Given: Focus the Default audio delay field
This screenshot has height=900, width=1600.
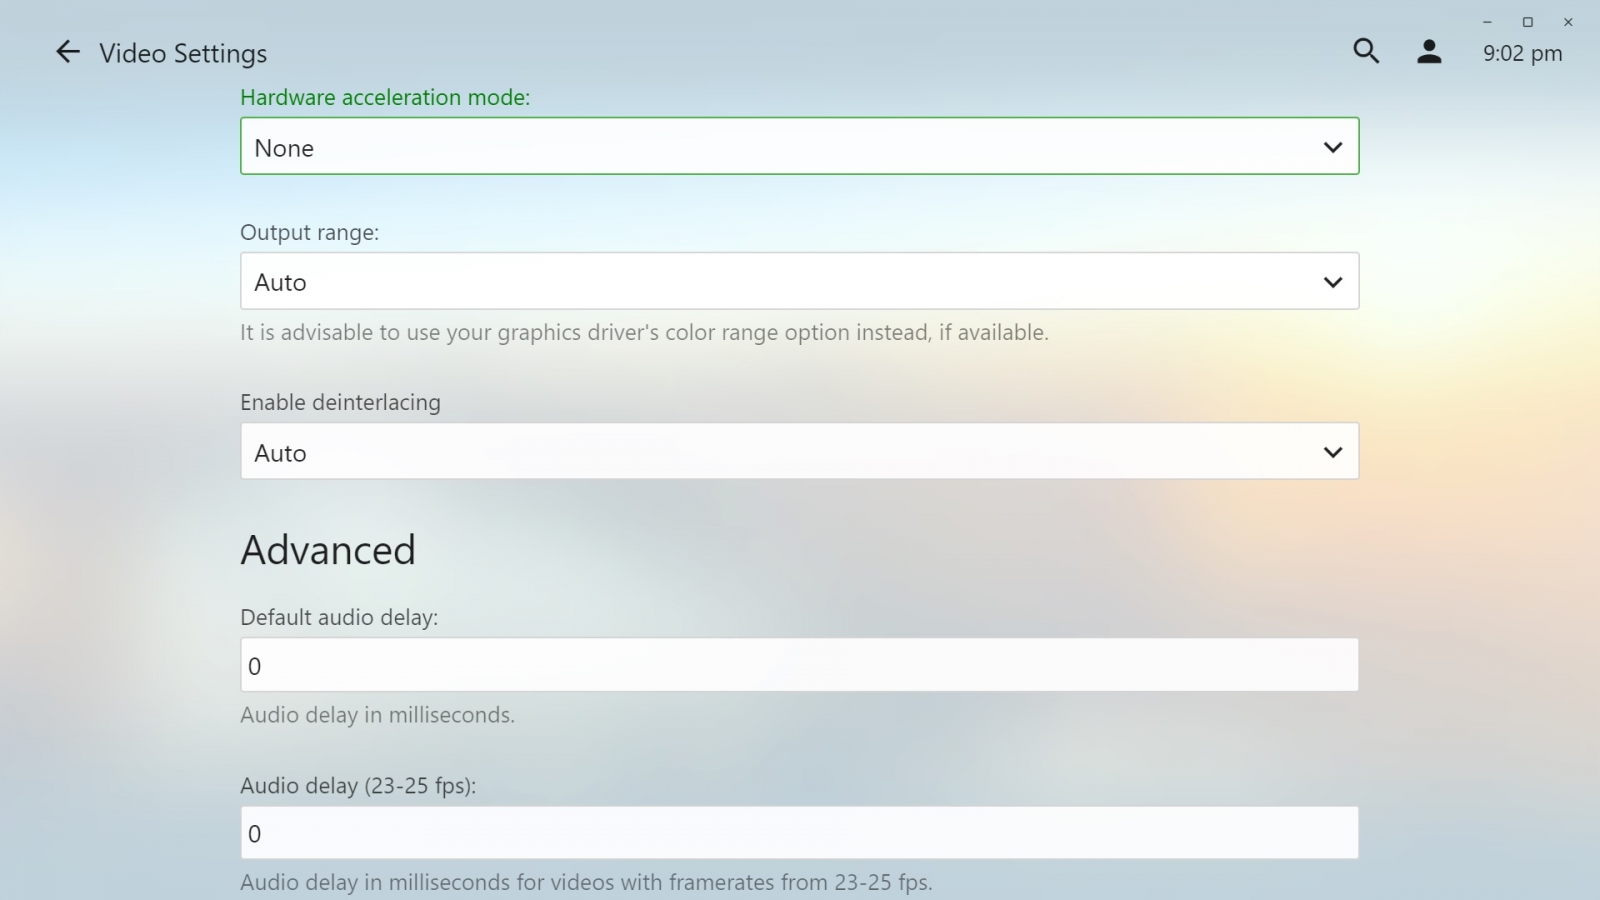Looking at the screenshot, I should click(799, 665).
